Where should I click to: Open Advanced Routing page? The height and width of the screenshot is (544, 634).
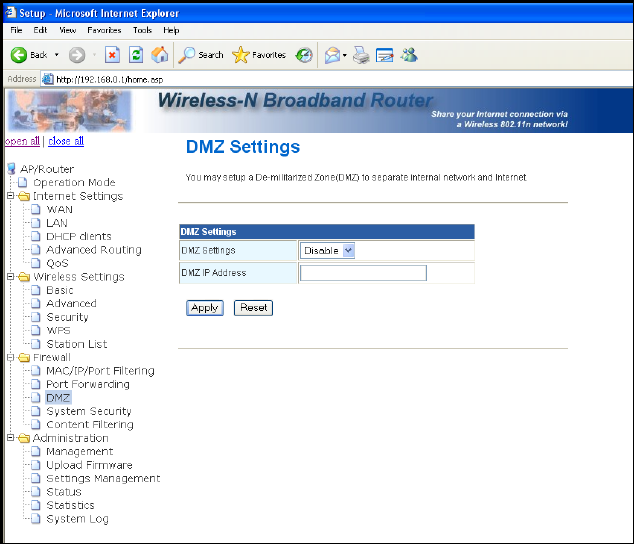[x=94, y=250]
